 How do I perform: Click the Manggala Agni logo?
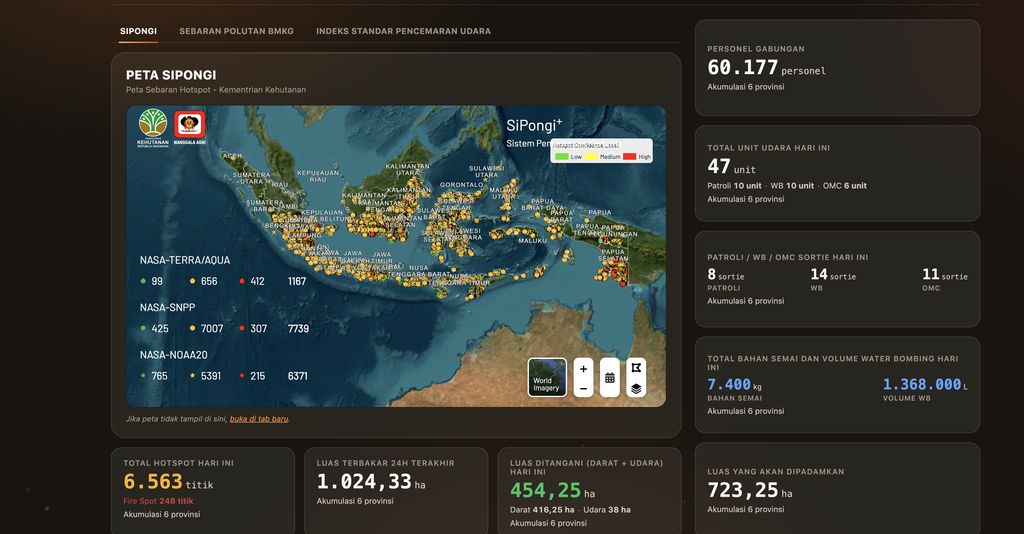pyautogui.click(x=189, y=128)
